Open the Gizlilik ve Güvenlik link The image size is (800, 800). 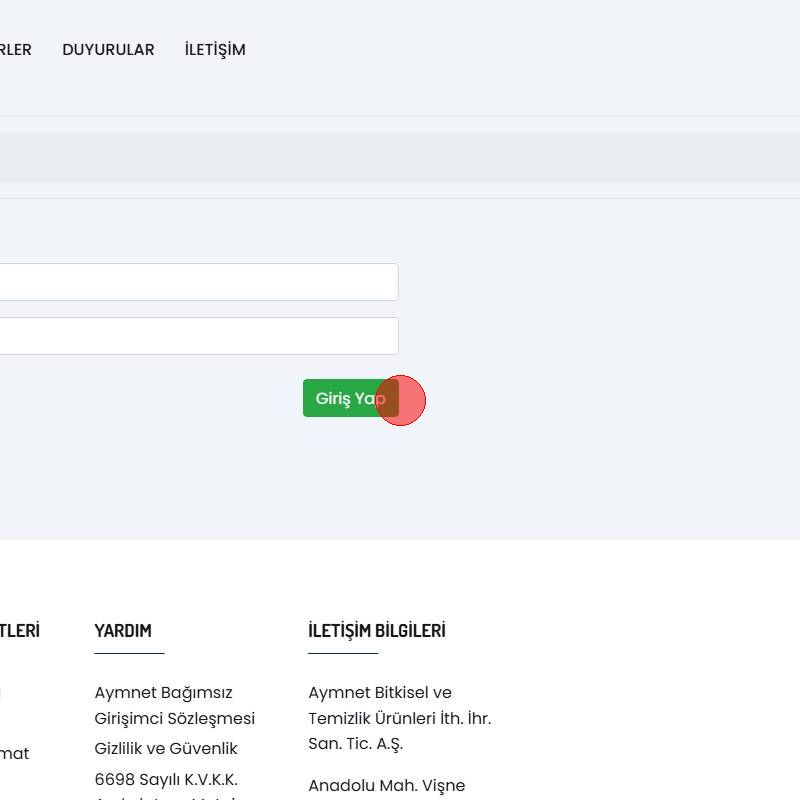[x=166, y=749]
